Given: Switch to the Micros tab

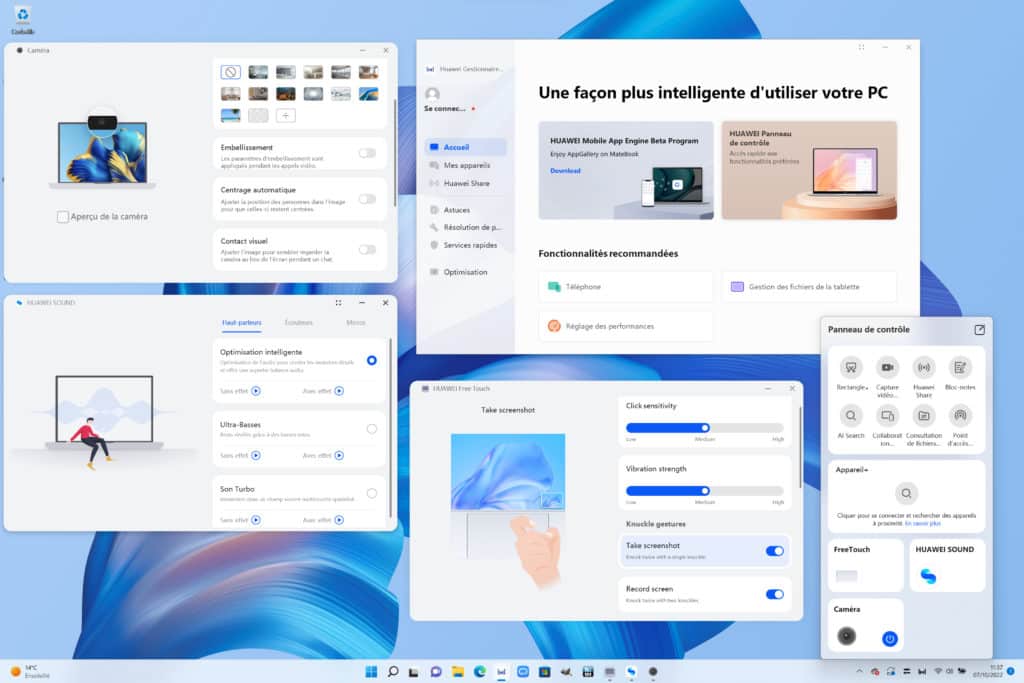Looking at the screenshot, I should 356,323.
